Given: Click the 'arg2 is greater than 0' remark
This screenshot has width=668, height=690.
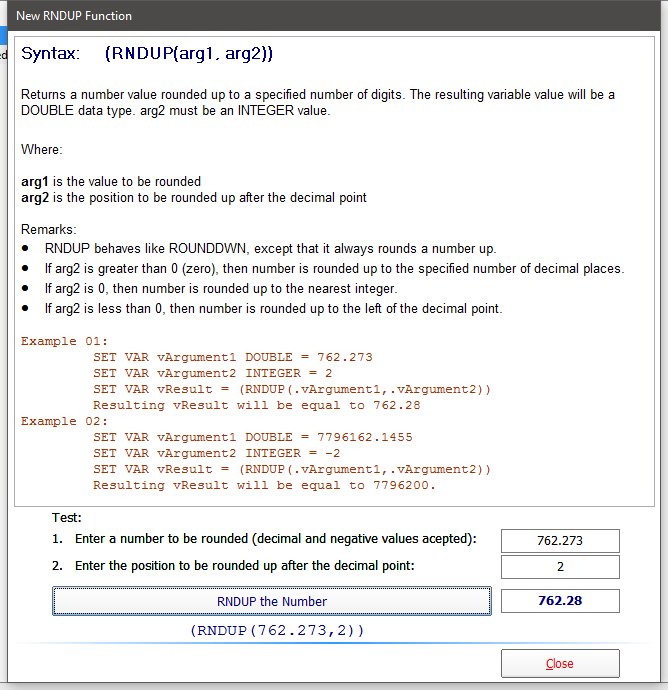Looking at the screenshot, I should pyautogui.click(x=334, y=268).
